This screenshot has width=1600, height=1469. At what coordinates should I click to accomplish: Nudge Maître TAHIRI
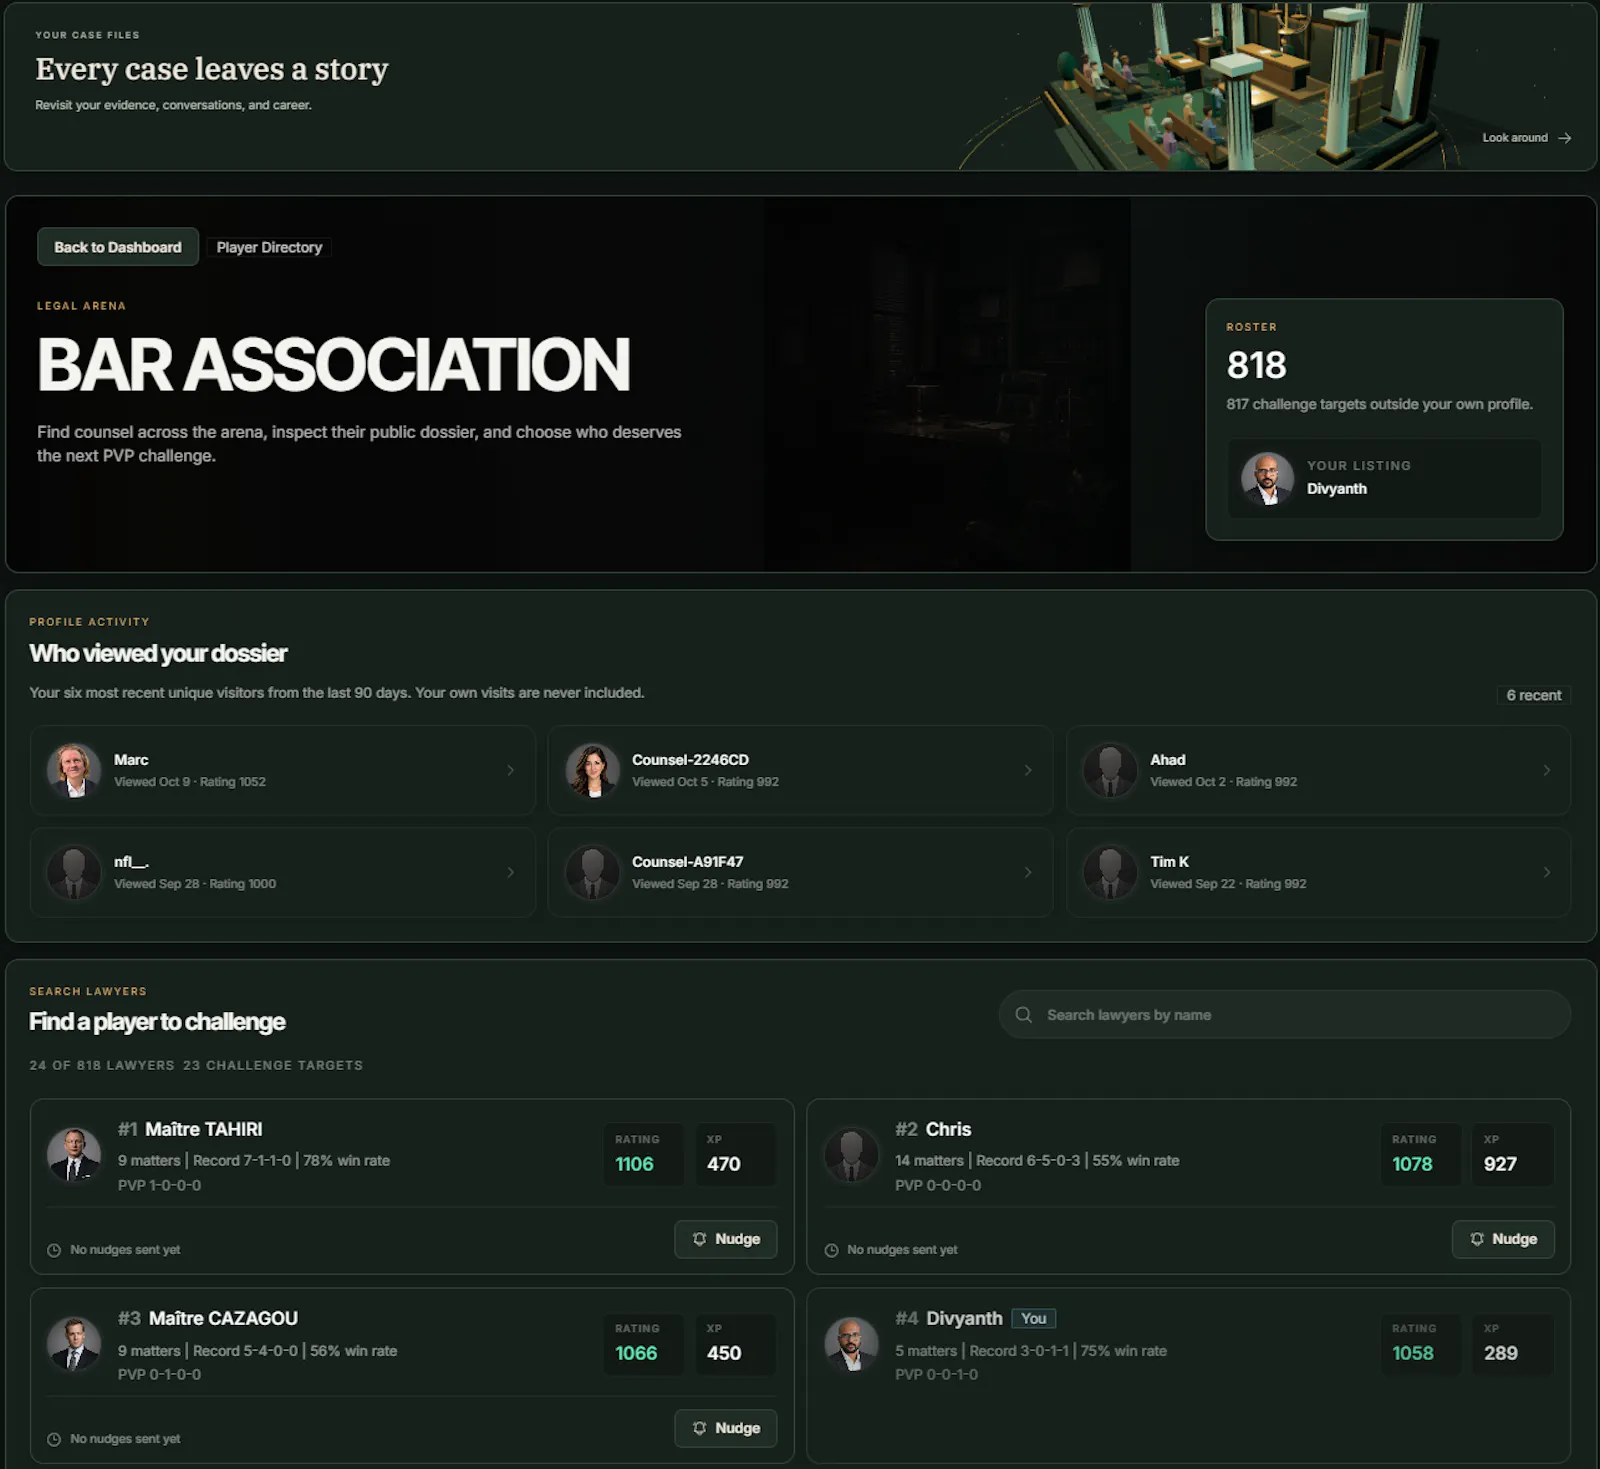pyautogui.click(x=726, y=1239)
